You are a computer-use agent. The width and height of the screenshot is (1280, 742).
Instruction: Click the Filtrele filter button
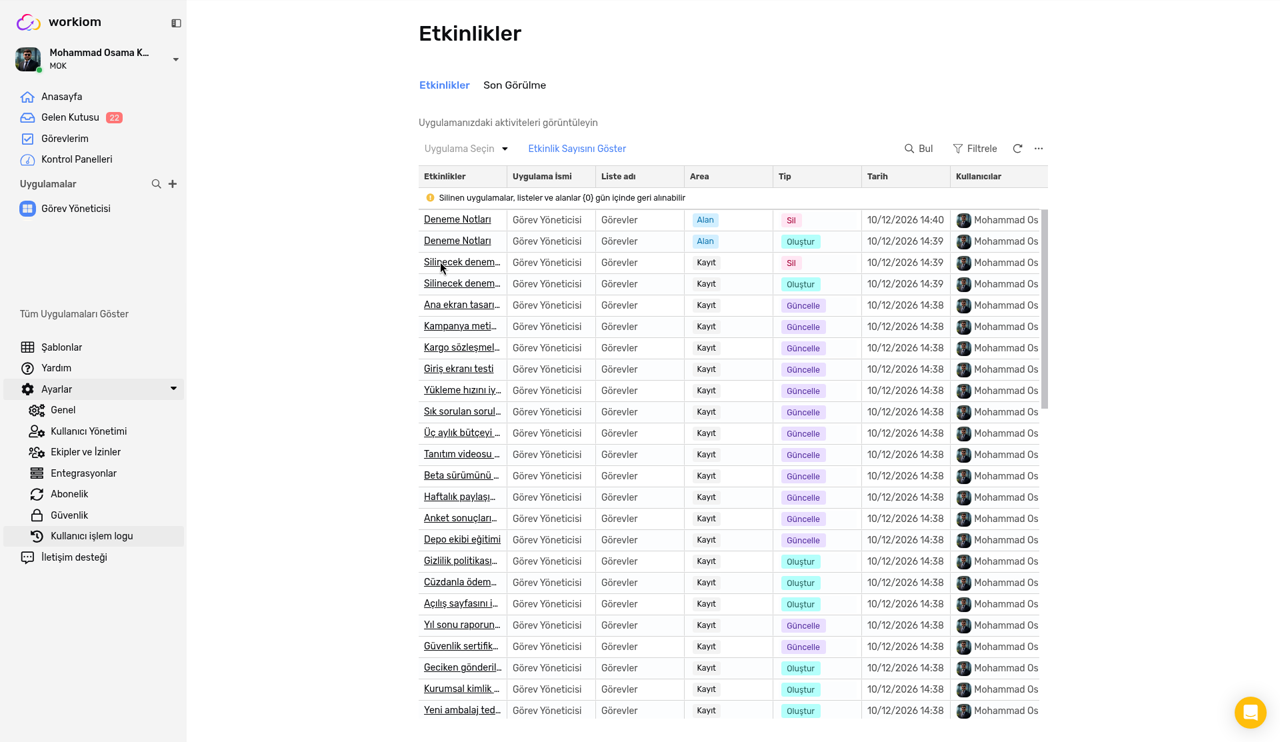click(975, 149)
